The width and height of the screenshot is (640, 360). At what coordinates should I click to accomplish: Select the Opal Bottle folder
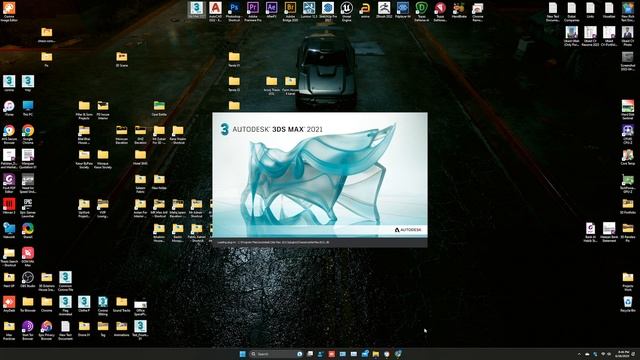point(159,108)
